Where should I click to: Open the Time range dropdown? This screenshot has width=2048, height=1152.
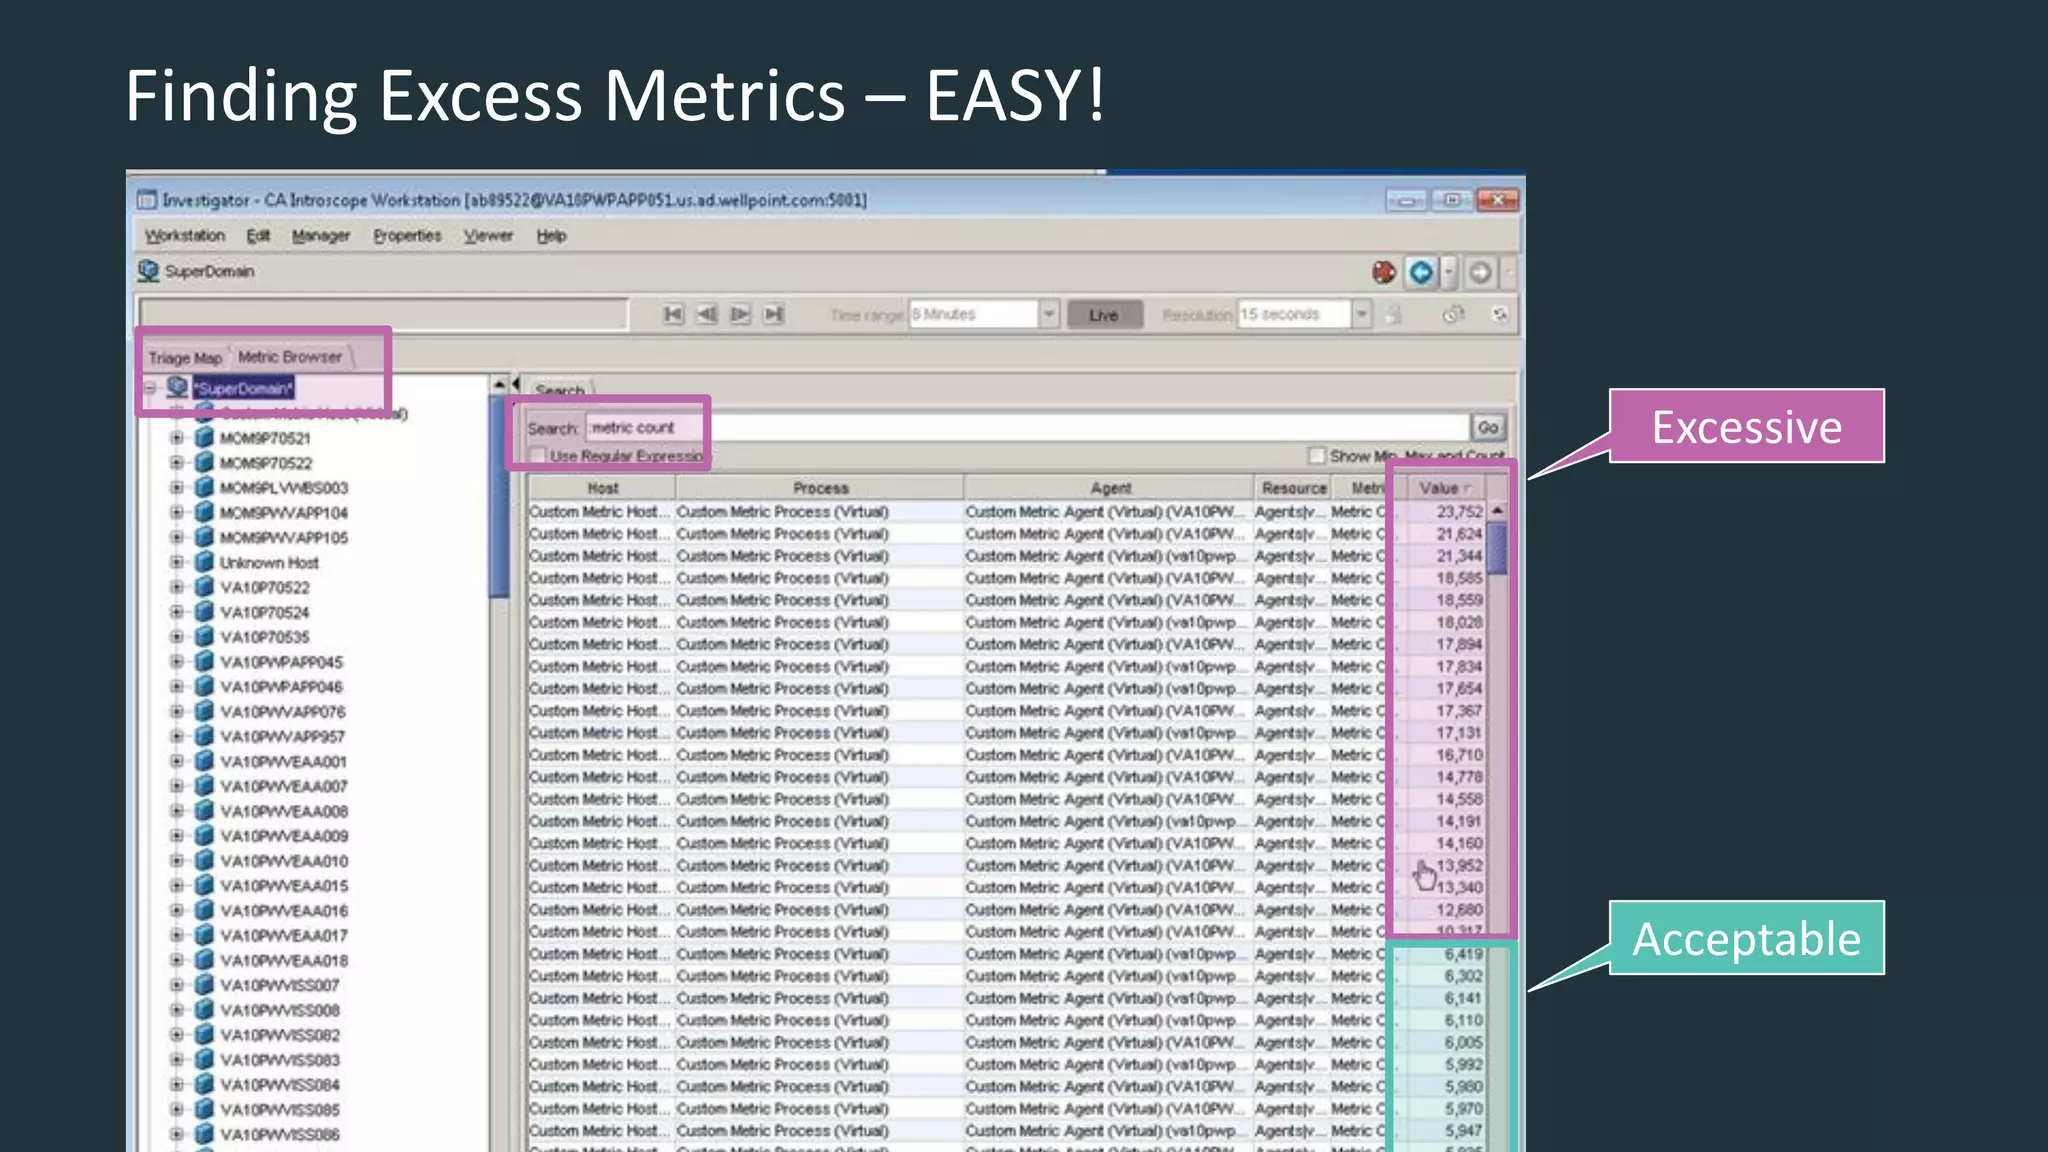pos(1049,314)
